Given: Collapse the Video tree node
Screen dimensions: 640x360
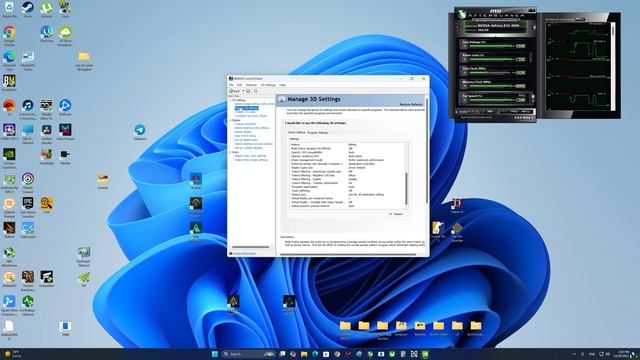Looking at the screenshot, I should point(230,152).
